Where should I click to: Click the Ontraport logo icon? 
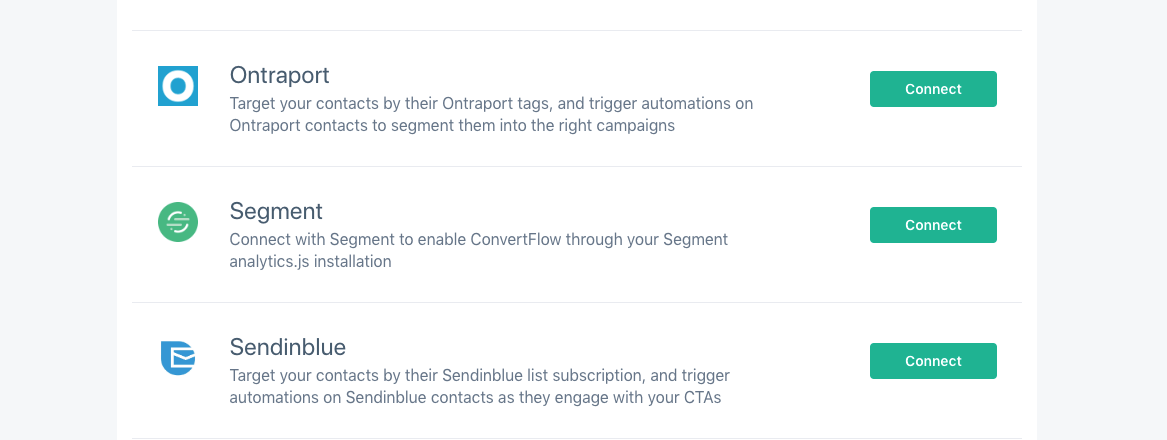point(178,86)
